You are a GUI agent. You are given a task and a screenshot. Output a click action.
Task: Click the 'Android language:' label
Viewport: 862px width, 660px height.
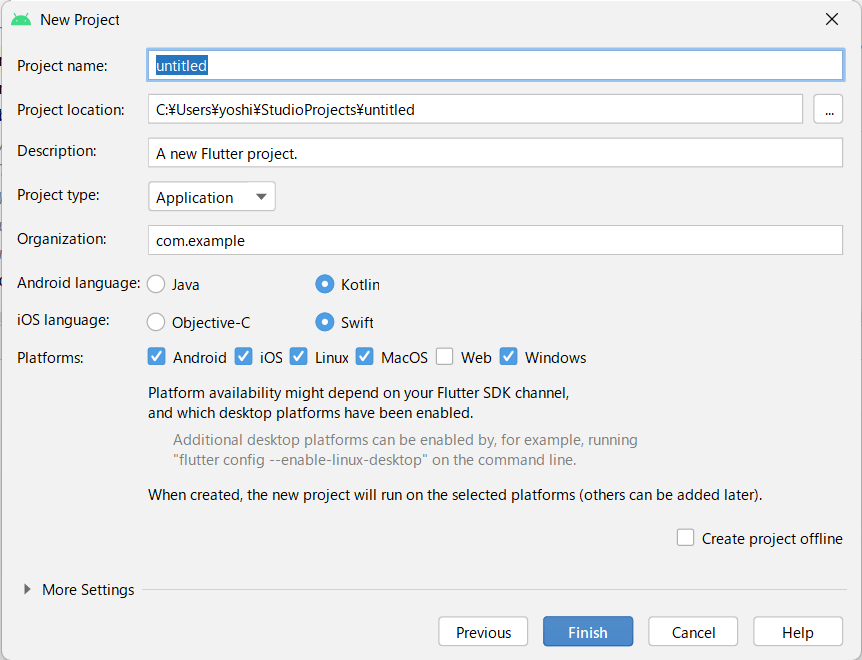pos(79,283)
